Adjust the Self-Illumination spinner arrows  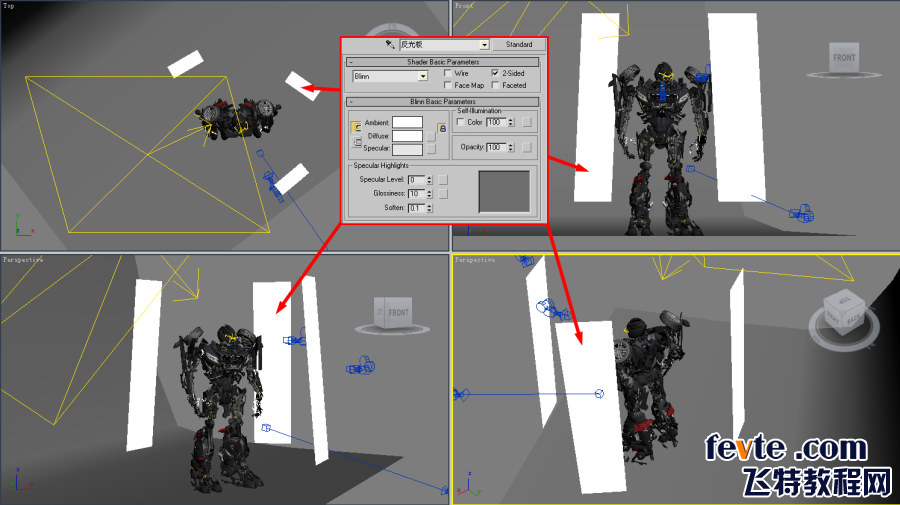[x=511, y=122]
